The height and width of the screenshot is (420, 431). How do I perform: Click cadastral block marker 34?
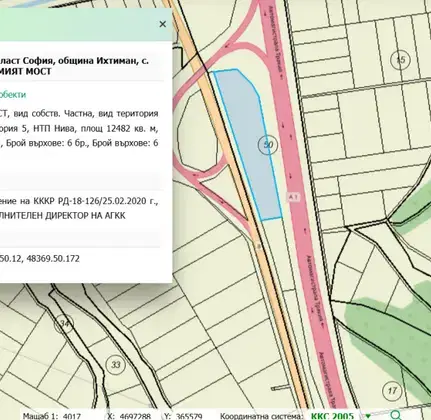(63, 324)
